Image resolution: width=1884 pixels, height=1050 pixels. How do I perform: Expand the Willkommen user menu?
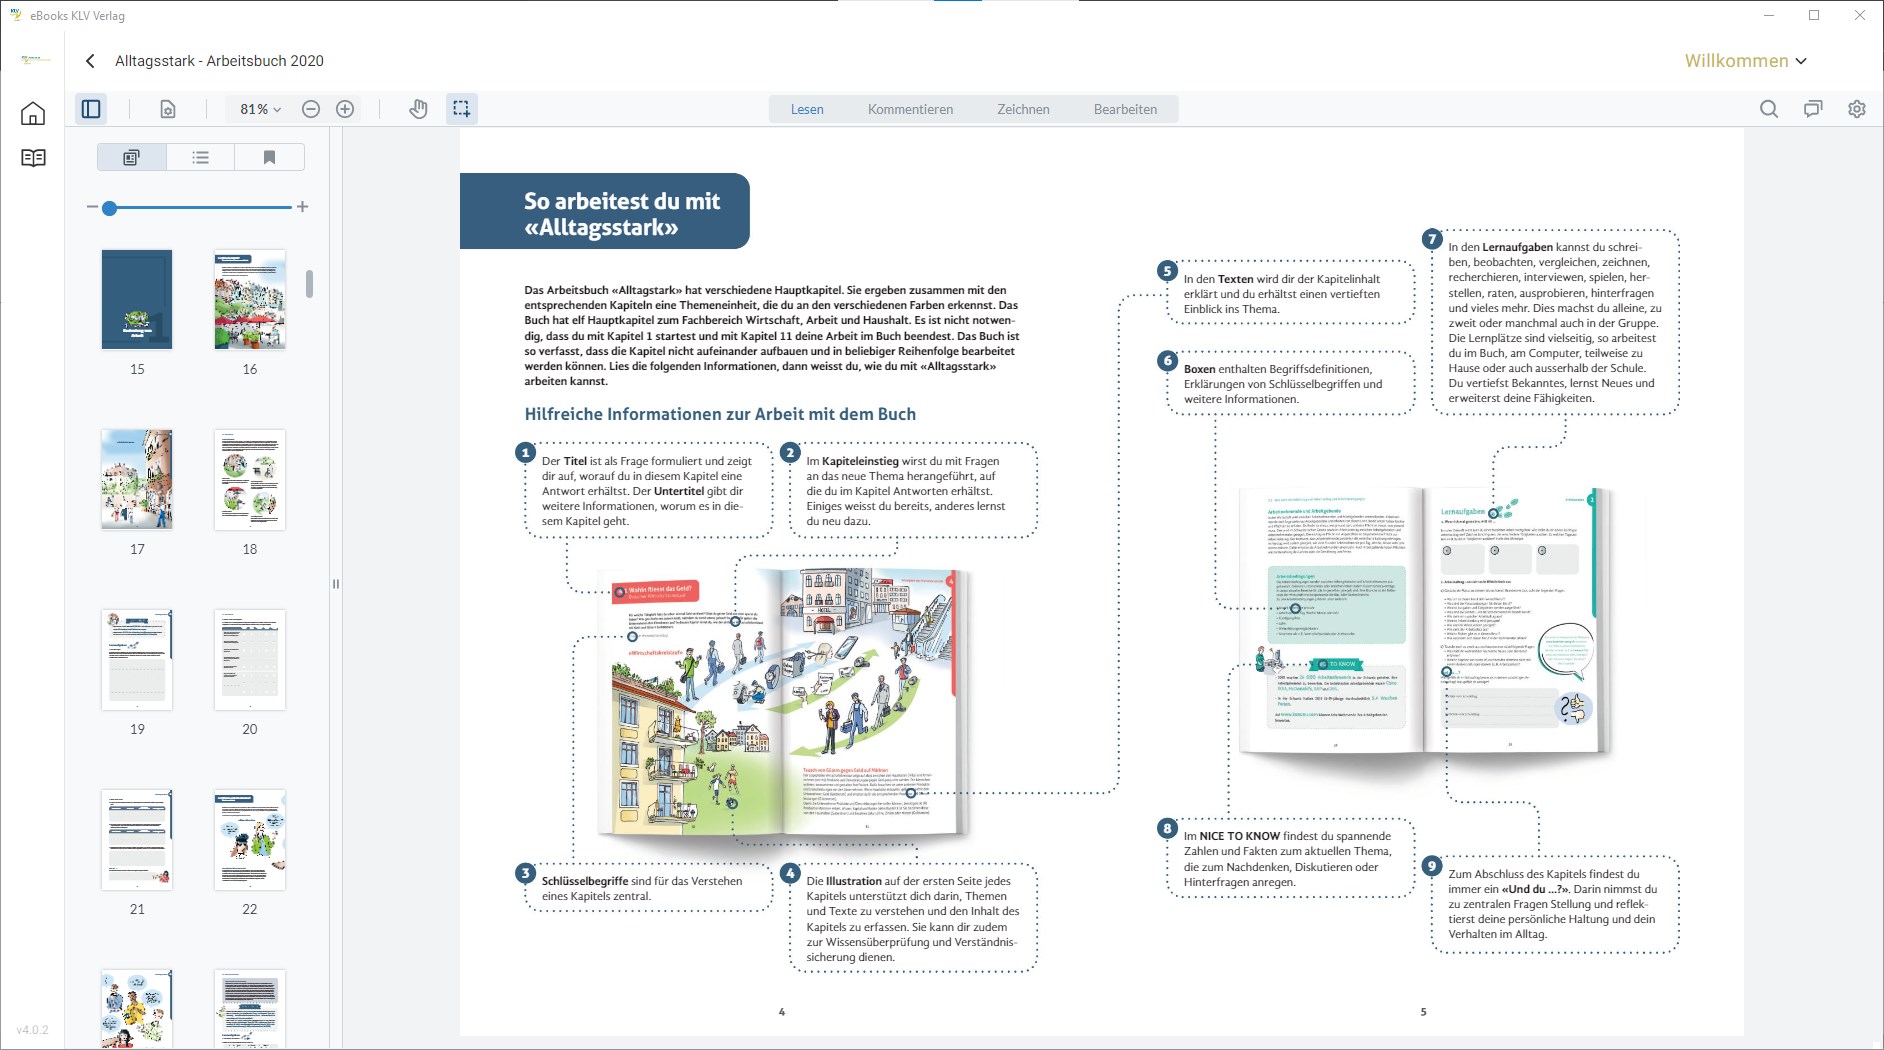1746,61
